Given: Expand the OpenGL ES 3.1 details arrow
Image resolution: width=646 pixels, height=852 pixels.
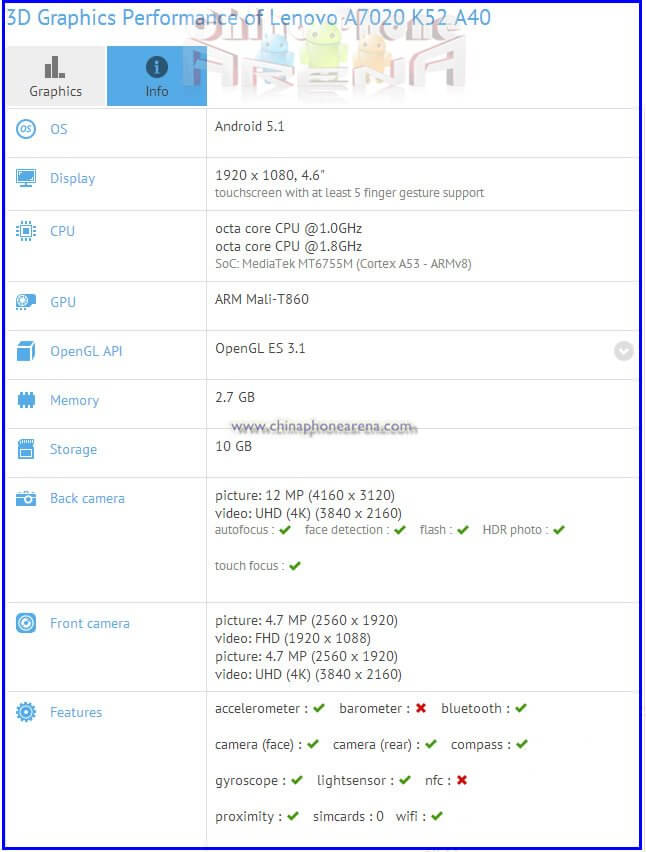Looking at the screenshot, I should coord(624,351).
